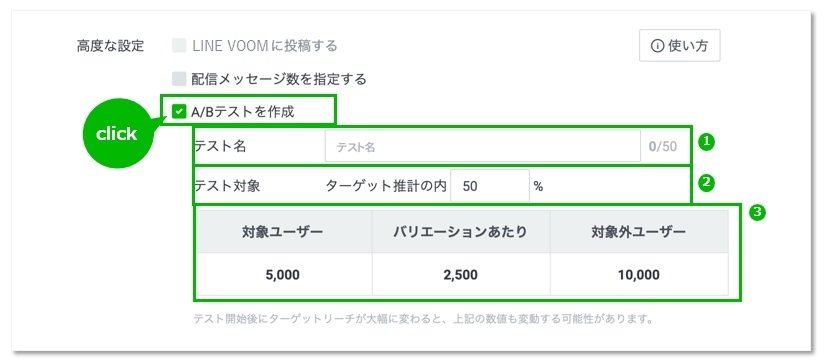Click the 10,000 table value
The width and height of the screenshot is (824, 362).
point(639,275)
